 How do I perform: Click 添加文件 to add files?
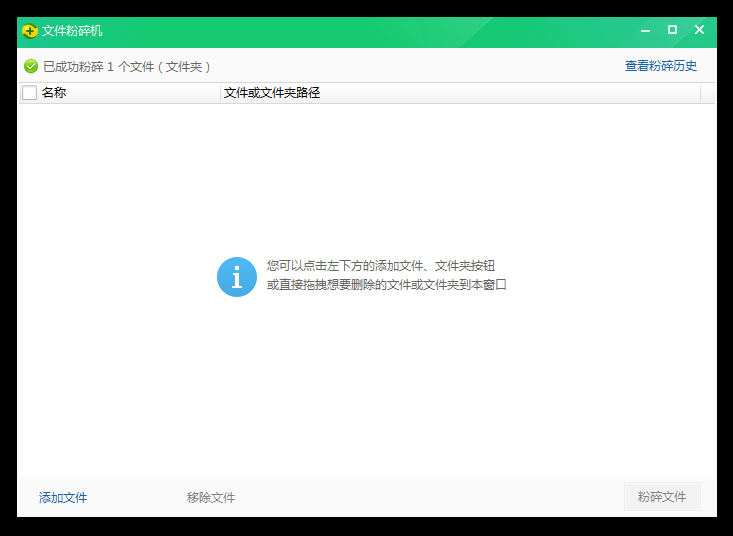(x=63, y=497)
